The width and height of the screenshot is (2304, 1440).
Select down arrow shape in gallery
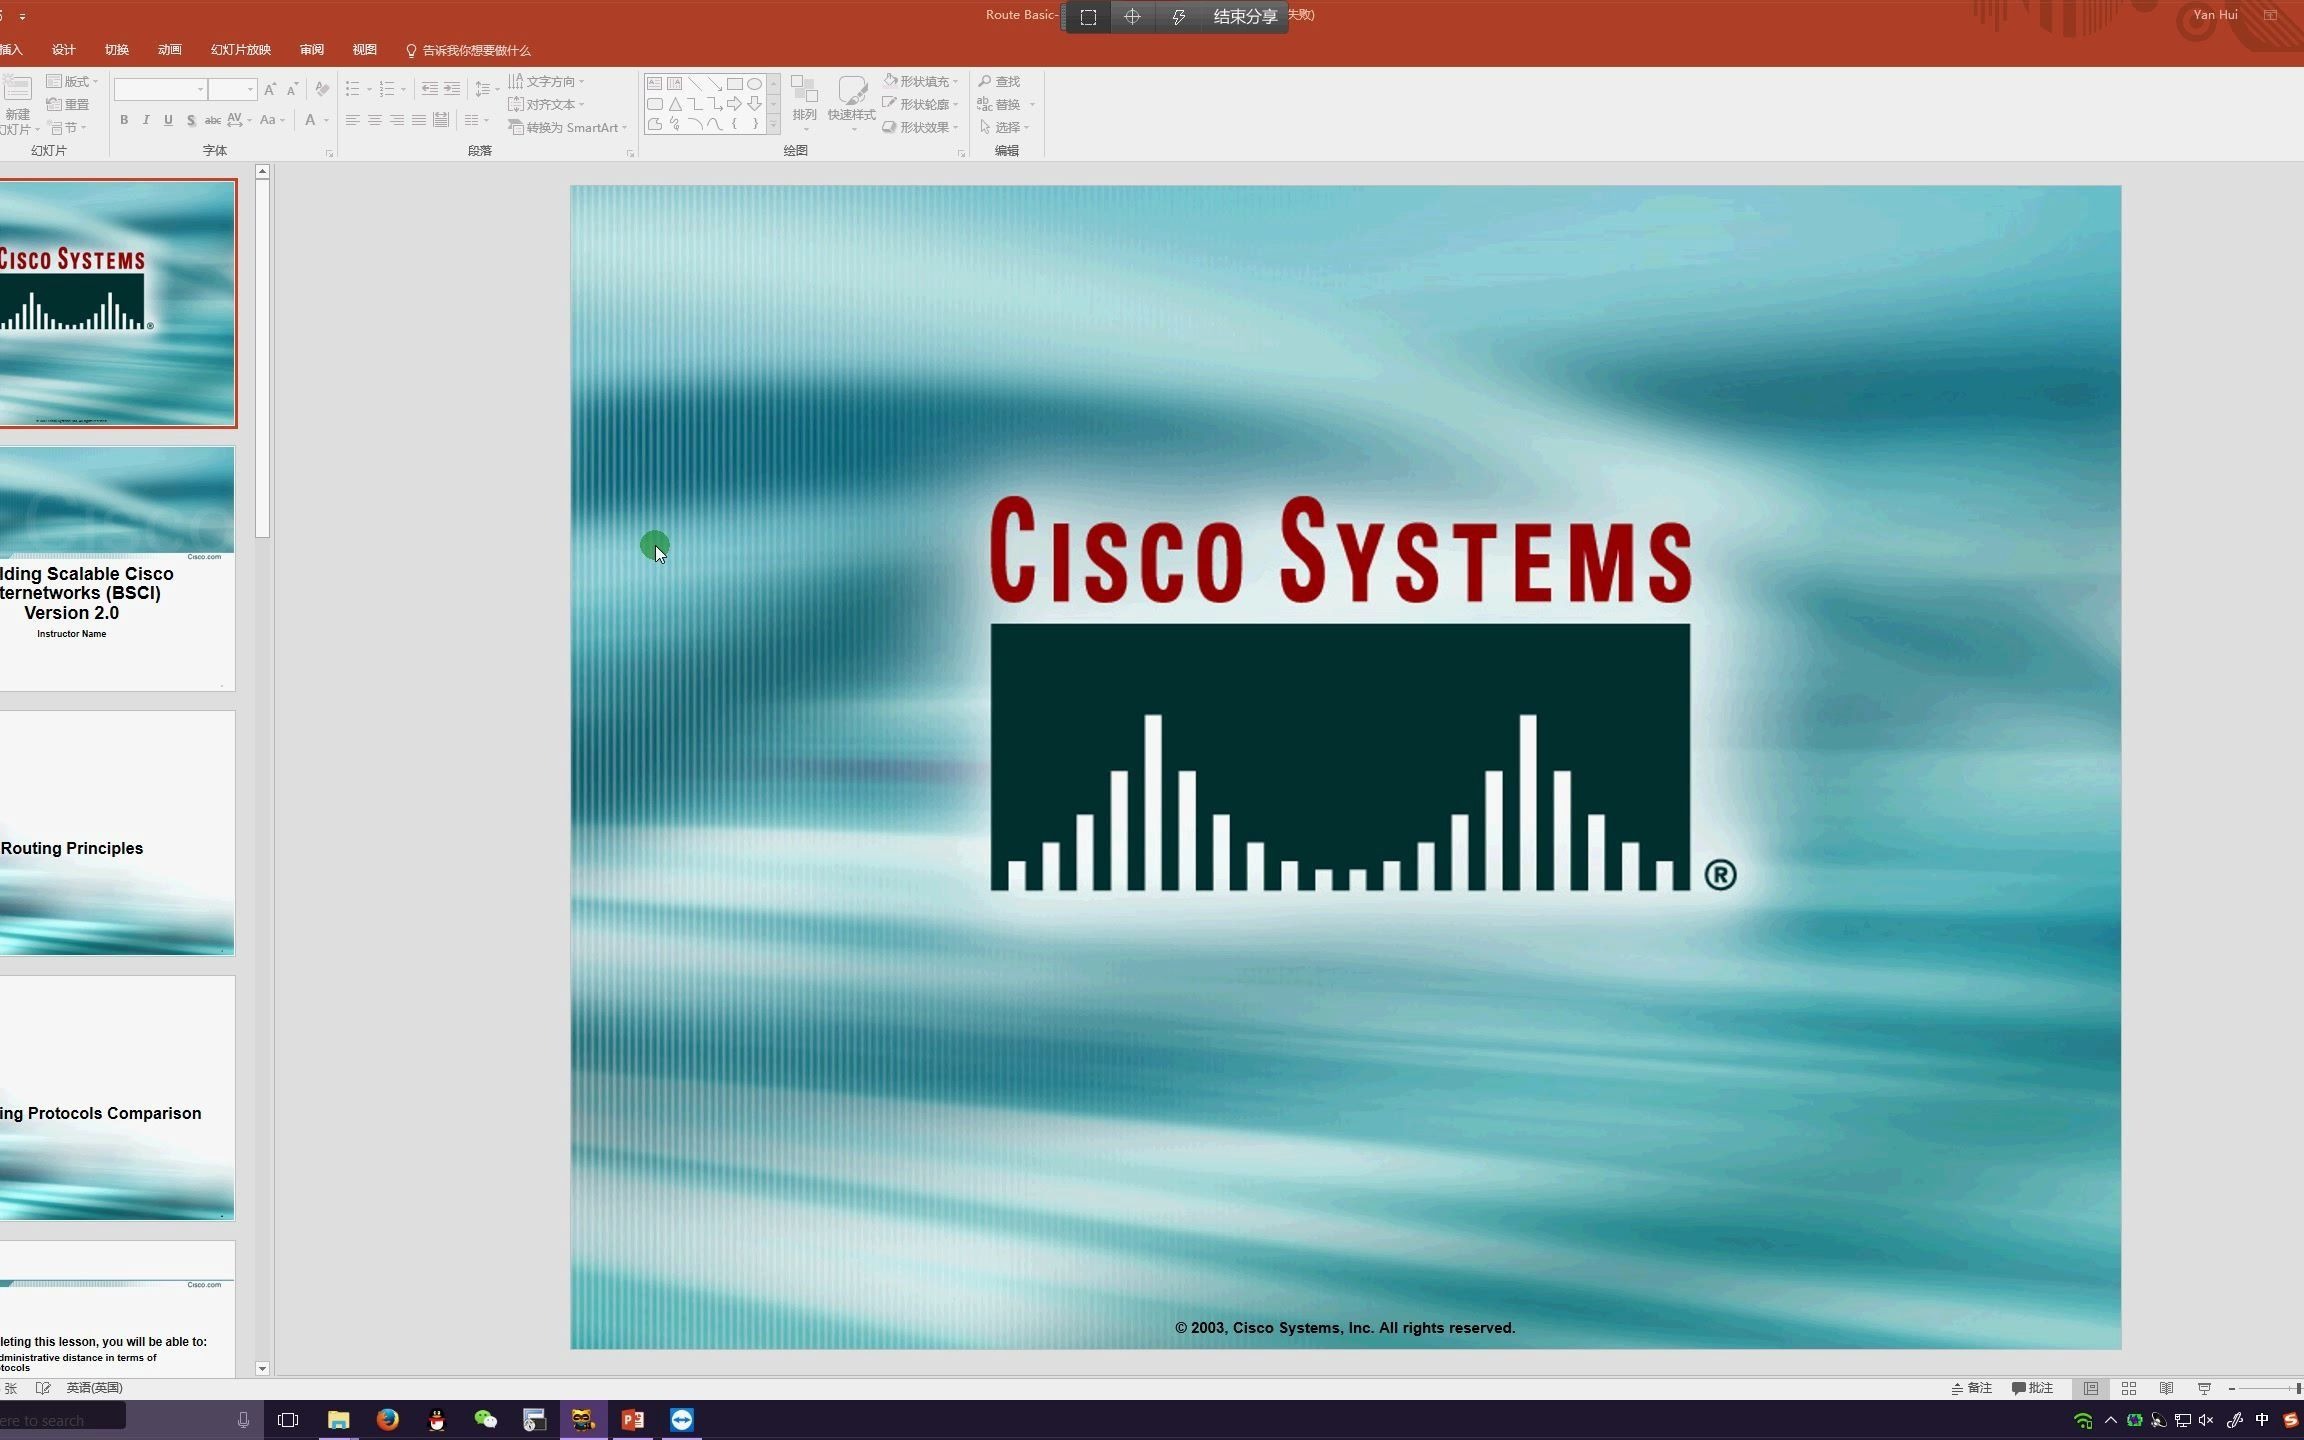point(754,104)
